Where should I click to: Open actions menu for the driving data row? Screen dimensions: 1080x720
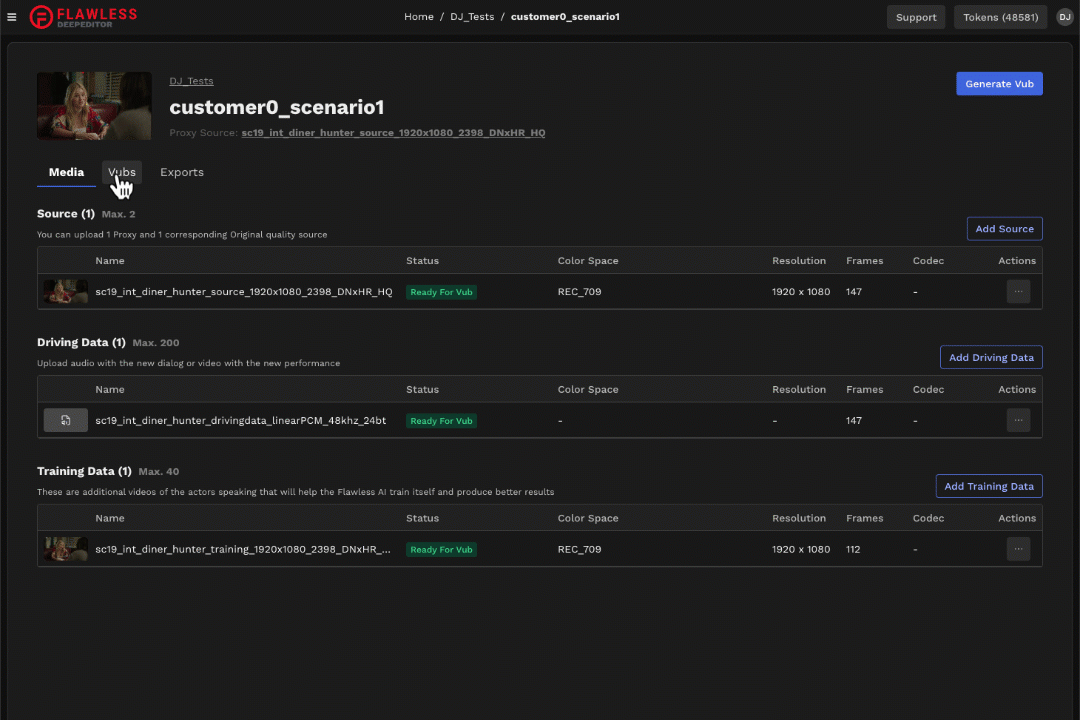pos(1018,420)
